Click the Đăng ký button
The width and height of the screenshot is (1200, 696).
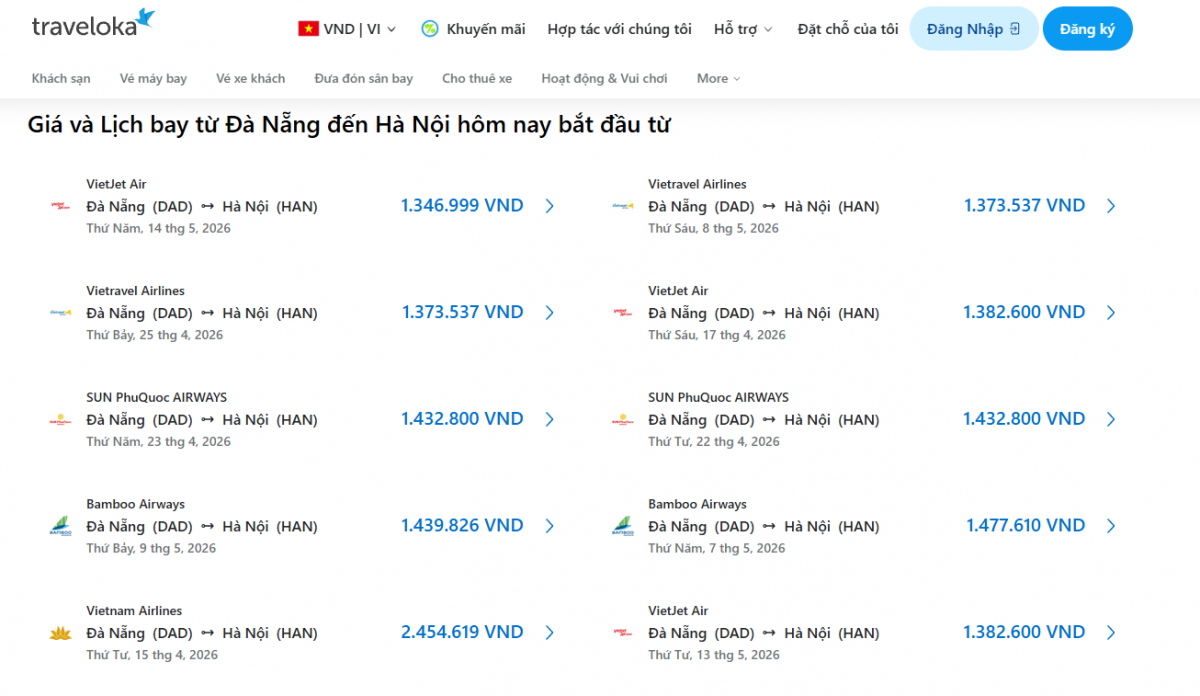(x=1088, y=28)
